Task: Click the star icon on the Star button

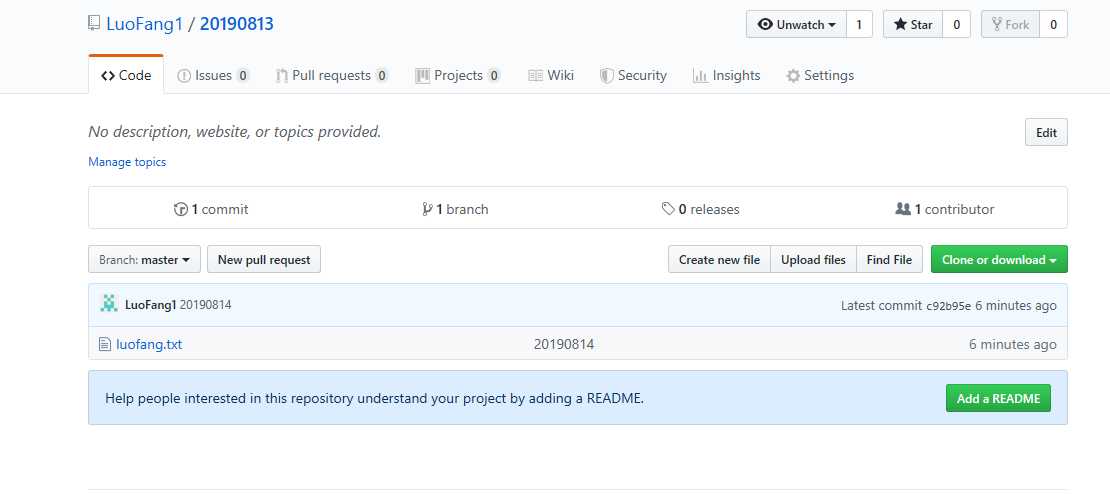Action: [x=900, y=25]
